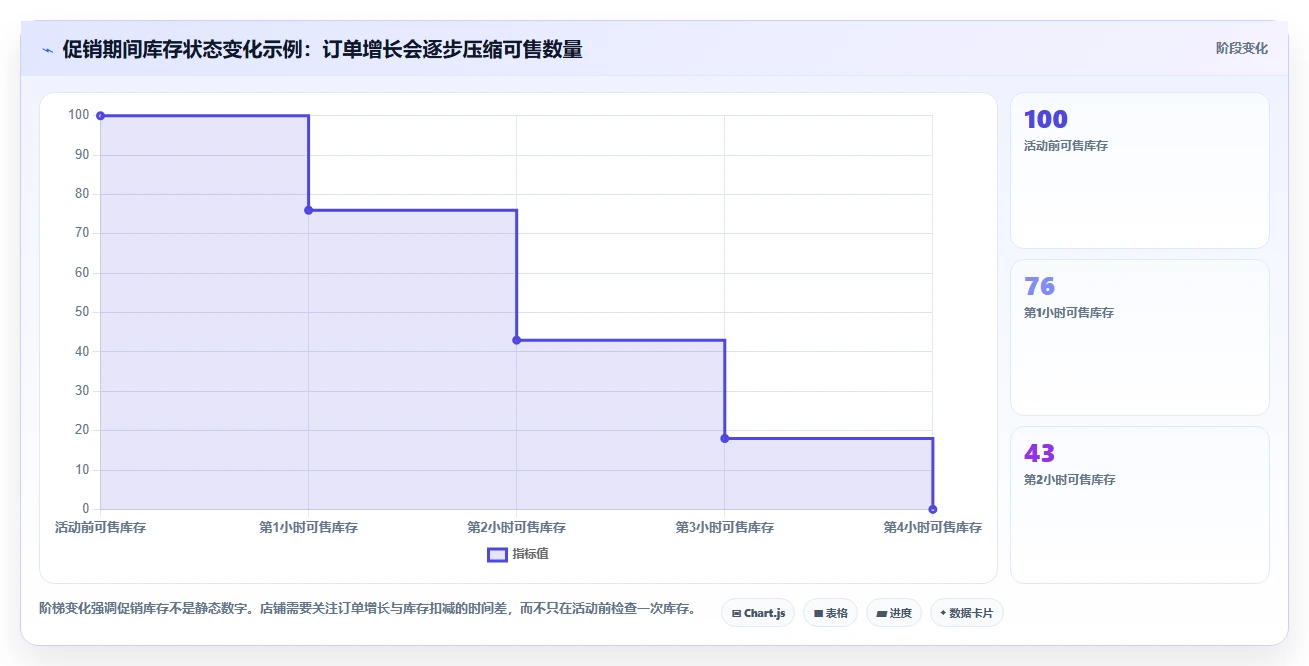The width and height of the screenshot is (1309, 666).
Task: Click the lightning icon beside the title
Action: click(48, 49)
